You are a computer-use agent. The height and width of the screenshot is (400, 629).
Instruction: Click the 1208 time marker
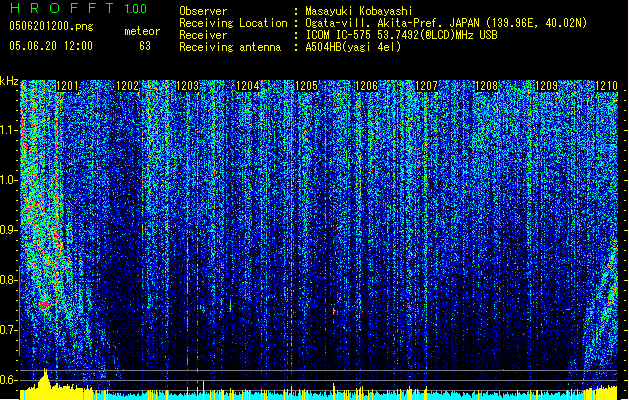[487, 86]
